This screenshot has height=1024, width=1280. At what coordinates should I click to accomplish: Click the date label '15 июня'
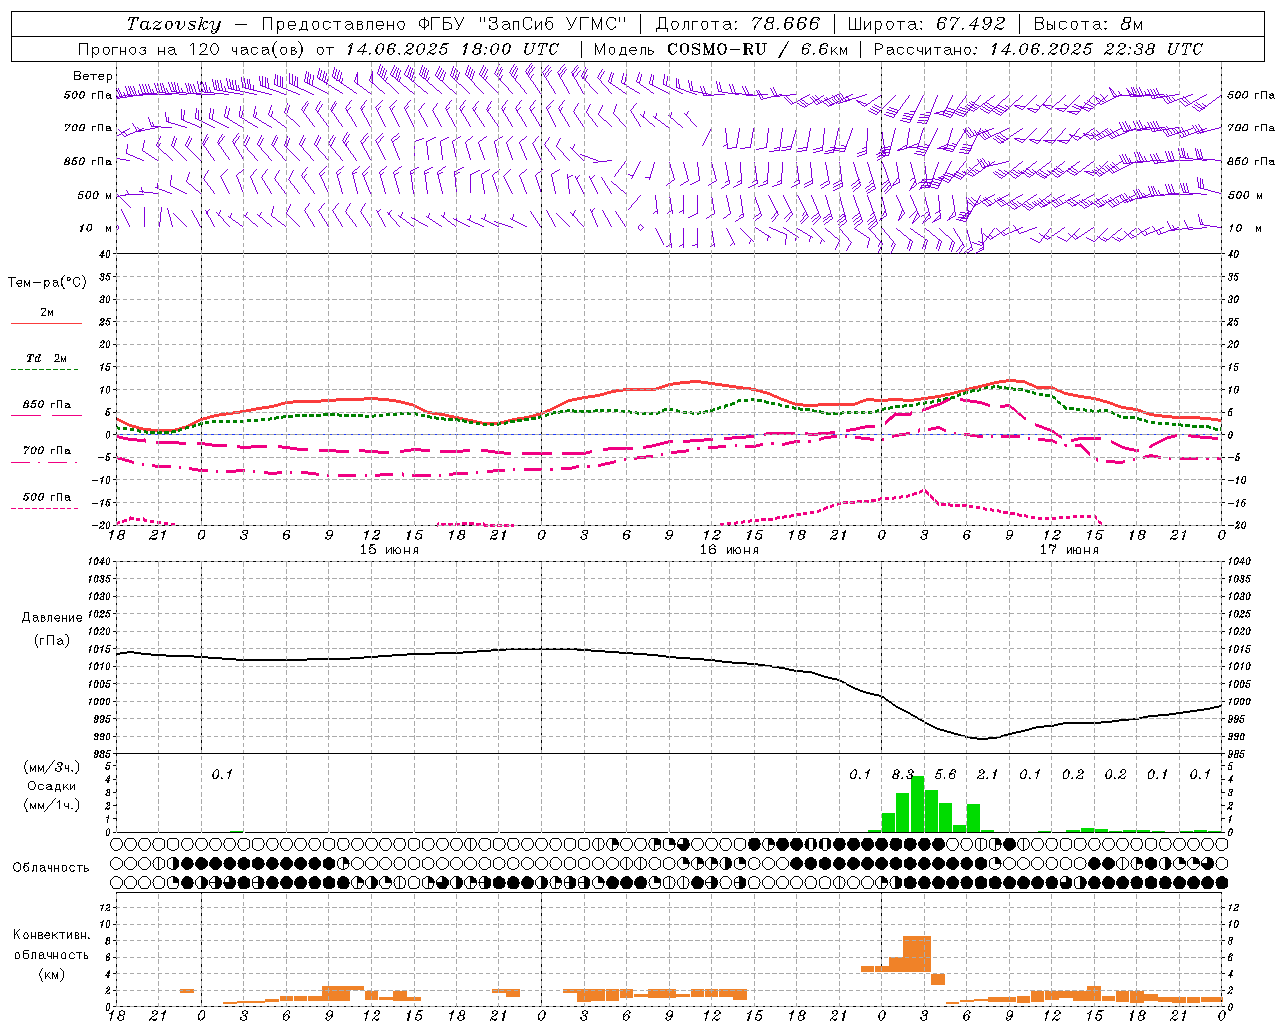[389, 549]
